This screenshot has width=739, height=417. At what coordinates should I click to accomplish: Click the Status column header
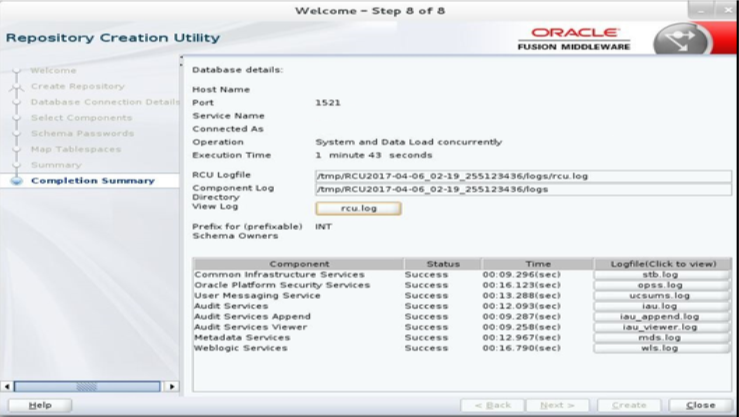click(443, 264)
